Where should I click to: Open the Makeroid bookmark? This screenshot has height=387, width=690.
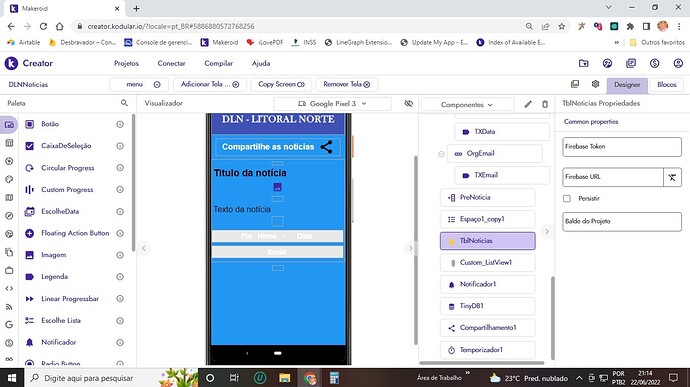pos(219,42)
